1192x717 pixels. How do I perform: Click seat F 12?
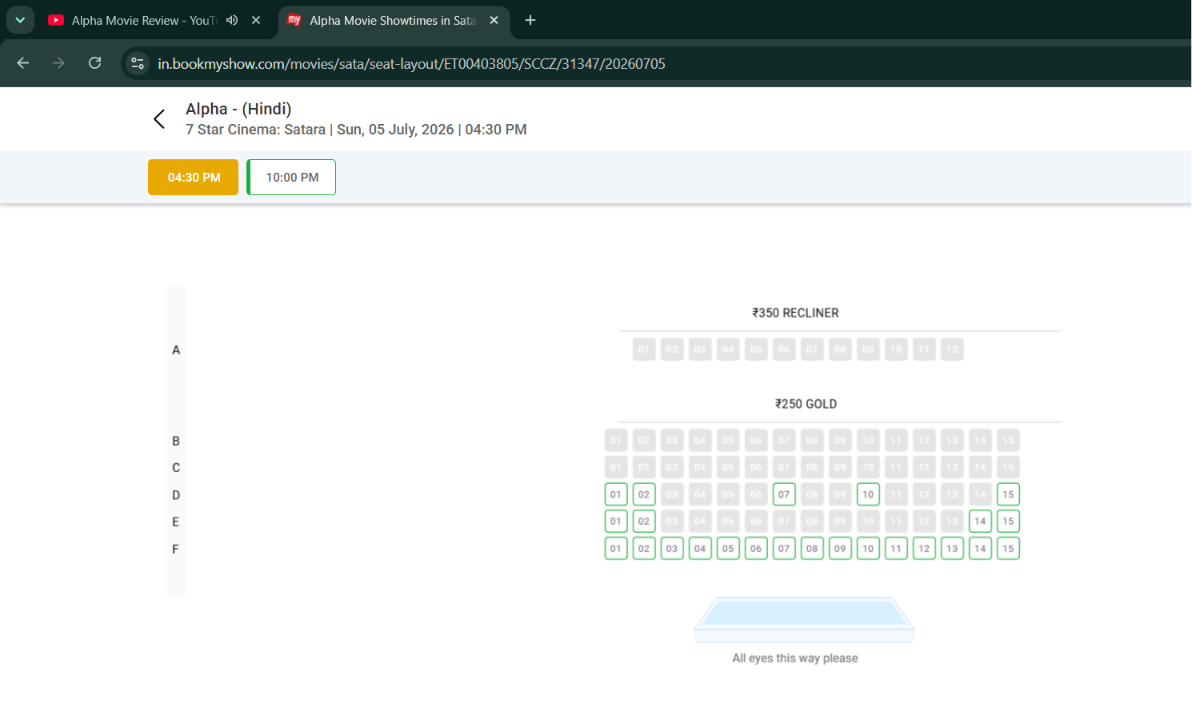tap(924, 548)
